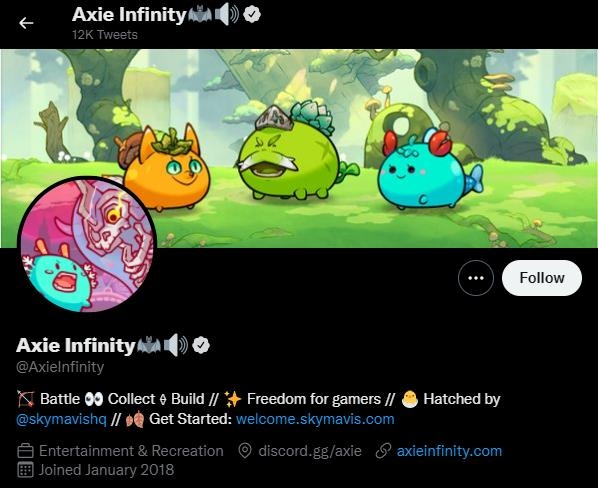The width and height of the screenshot is (598, 488).
Task: Click the Joined January 2018 text
Action: [106, 470]
